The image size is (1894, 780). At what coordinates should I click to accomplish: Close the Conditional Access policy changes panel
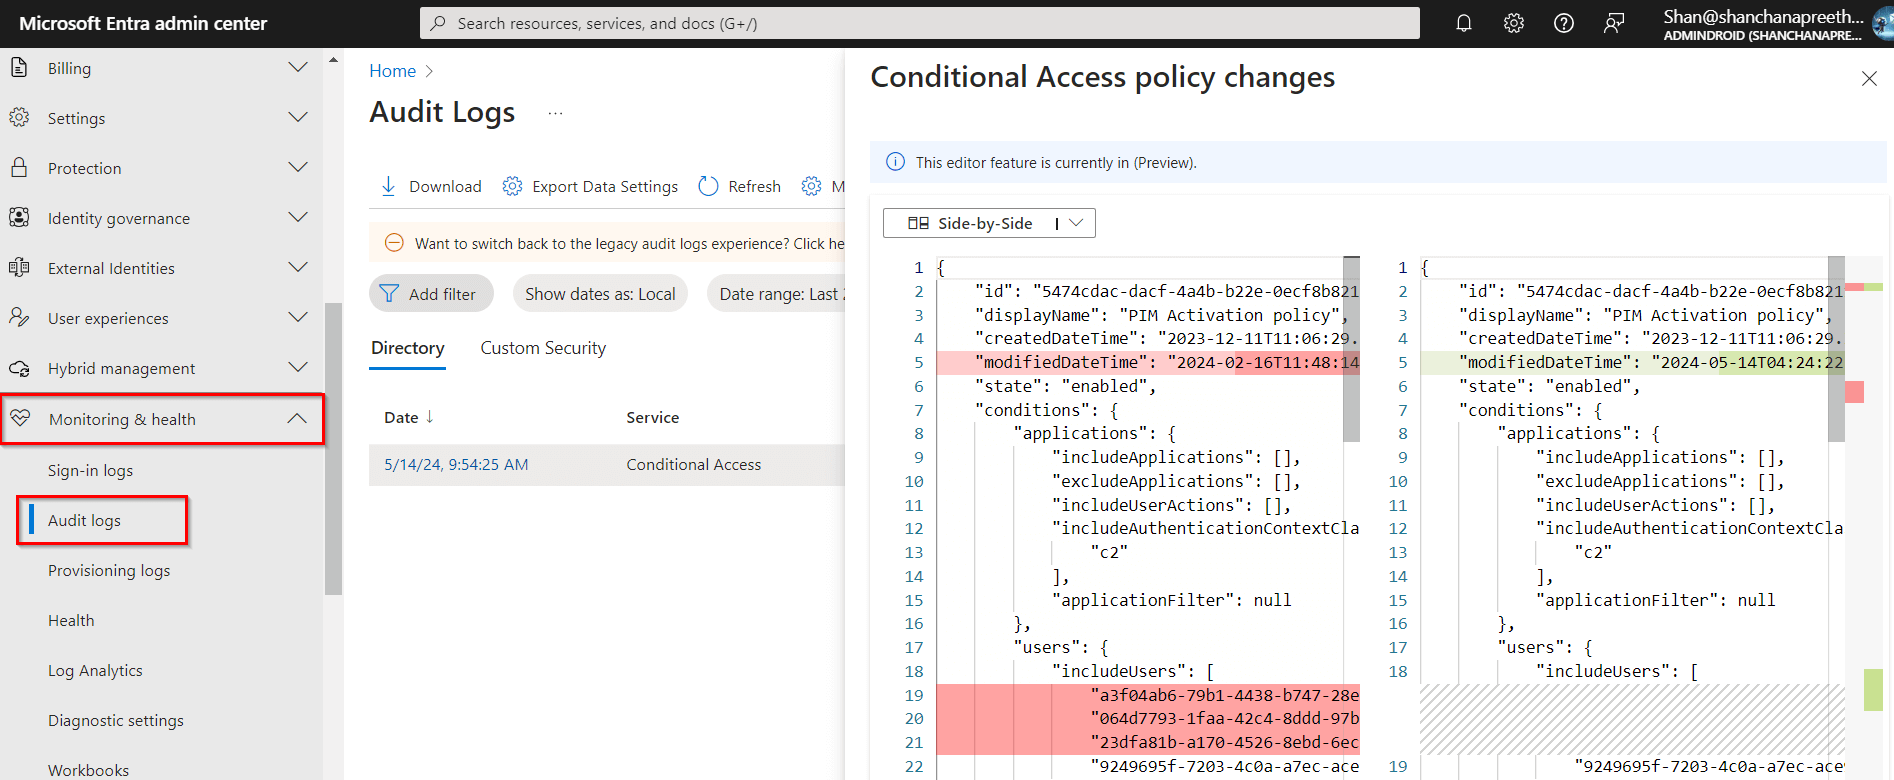coord(1869,78)
